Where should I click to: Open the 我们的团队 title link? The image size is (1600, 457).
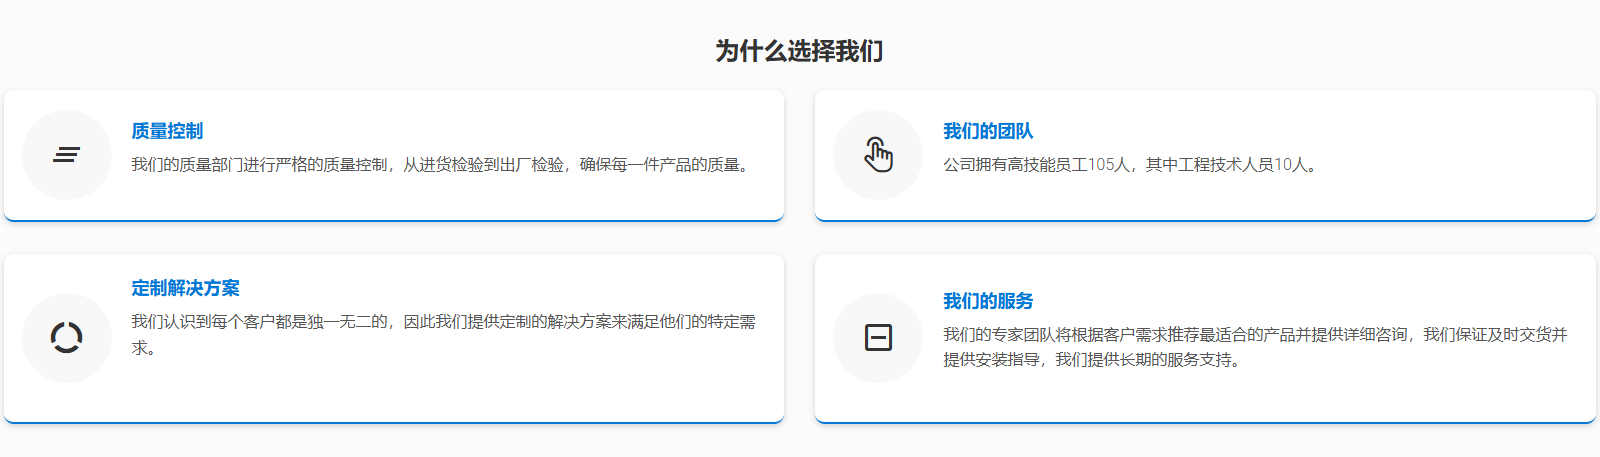(x=988, y=131)
